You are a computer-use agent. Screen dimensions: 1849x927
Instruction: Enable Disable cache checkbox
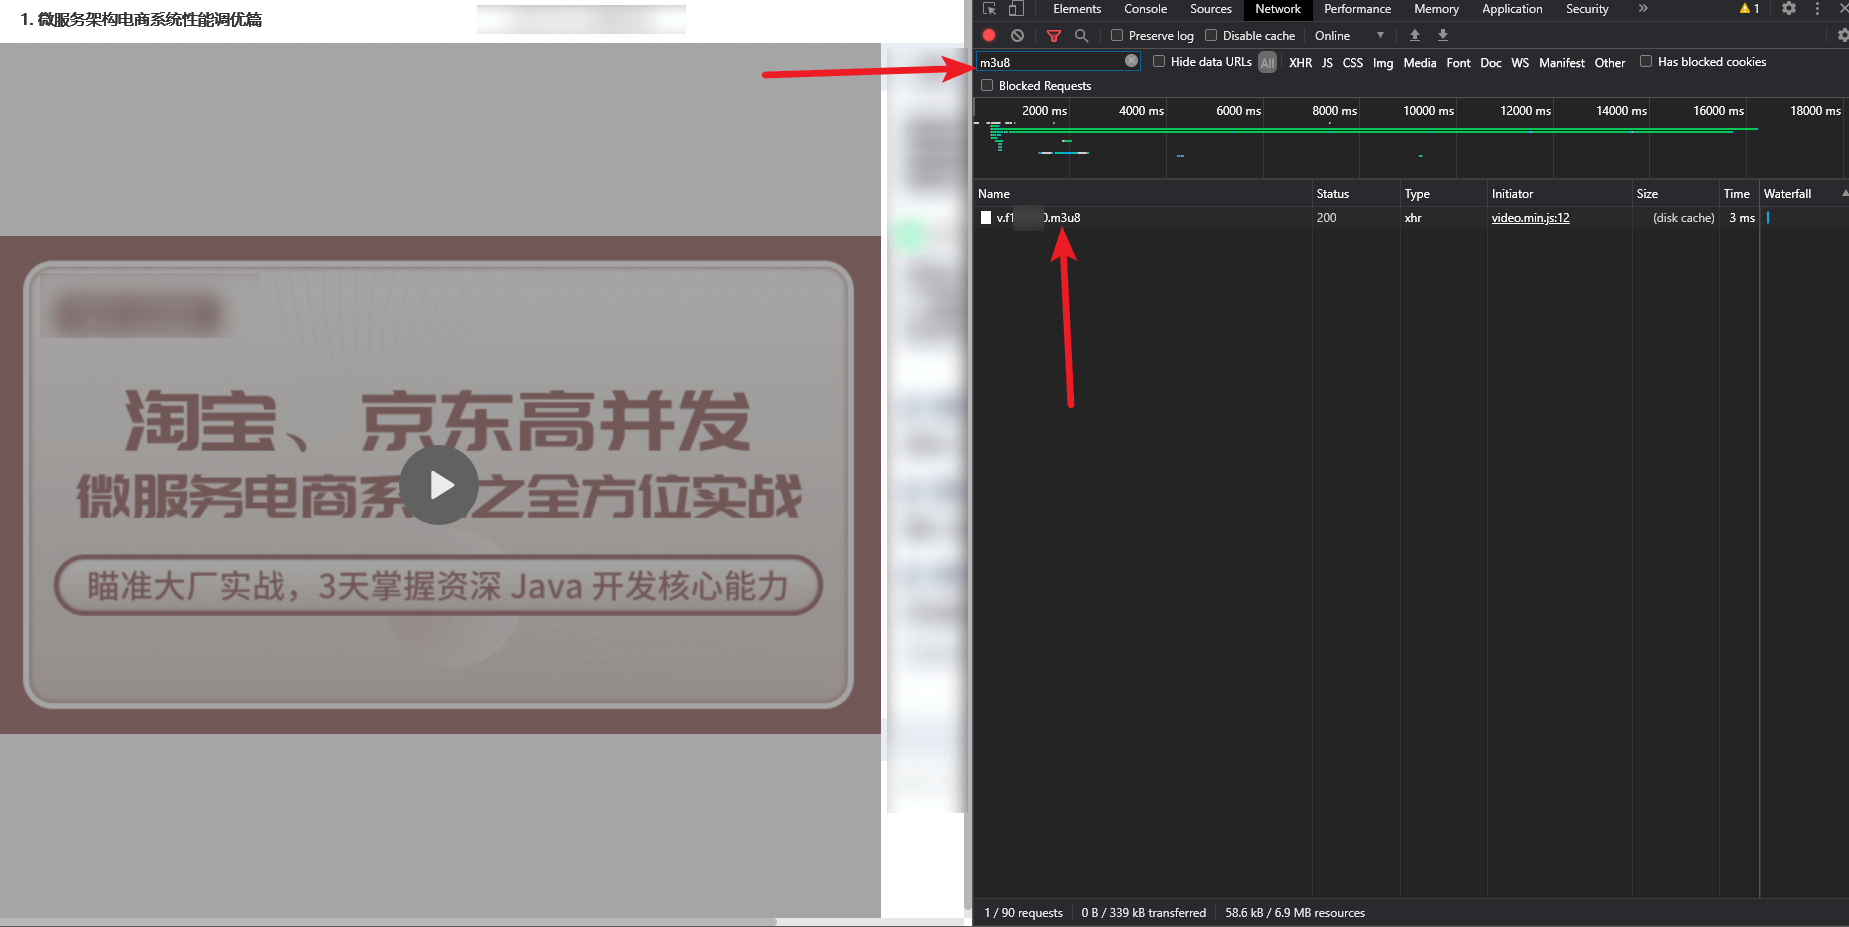[x=1211, y=35]
